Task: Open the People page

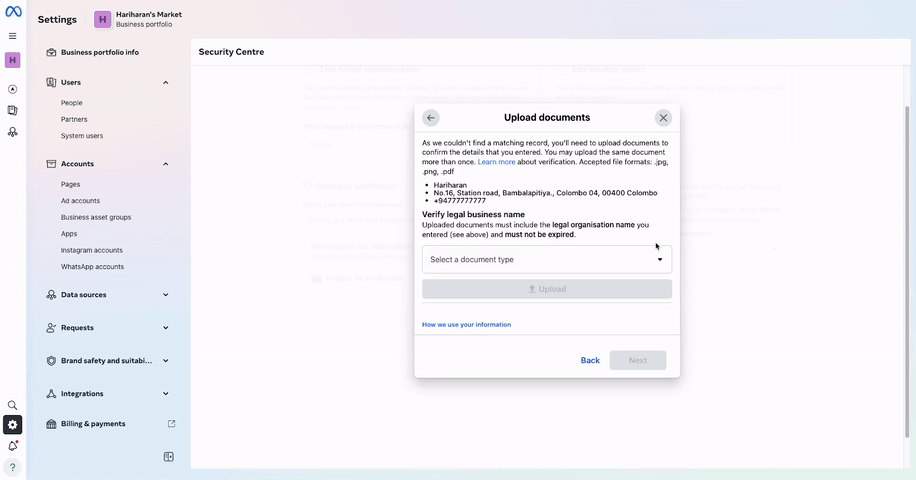Action: [x=71, y=103]
